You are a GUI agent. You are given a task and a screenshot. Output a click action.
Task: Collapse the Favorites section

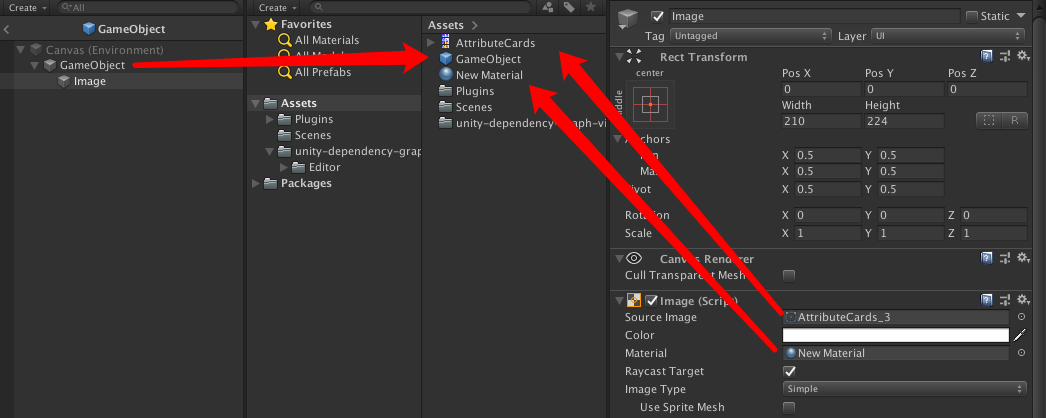click(256, 25)
